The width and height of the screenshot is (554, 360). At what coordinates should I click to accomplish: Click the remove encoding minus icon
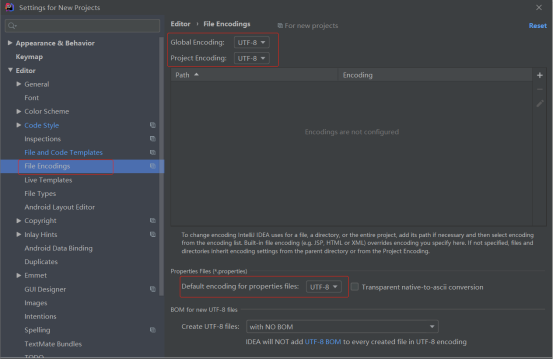click(x=540, y=89)
